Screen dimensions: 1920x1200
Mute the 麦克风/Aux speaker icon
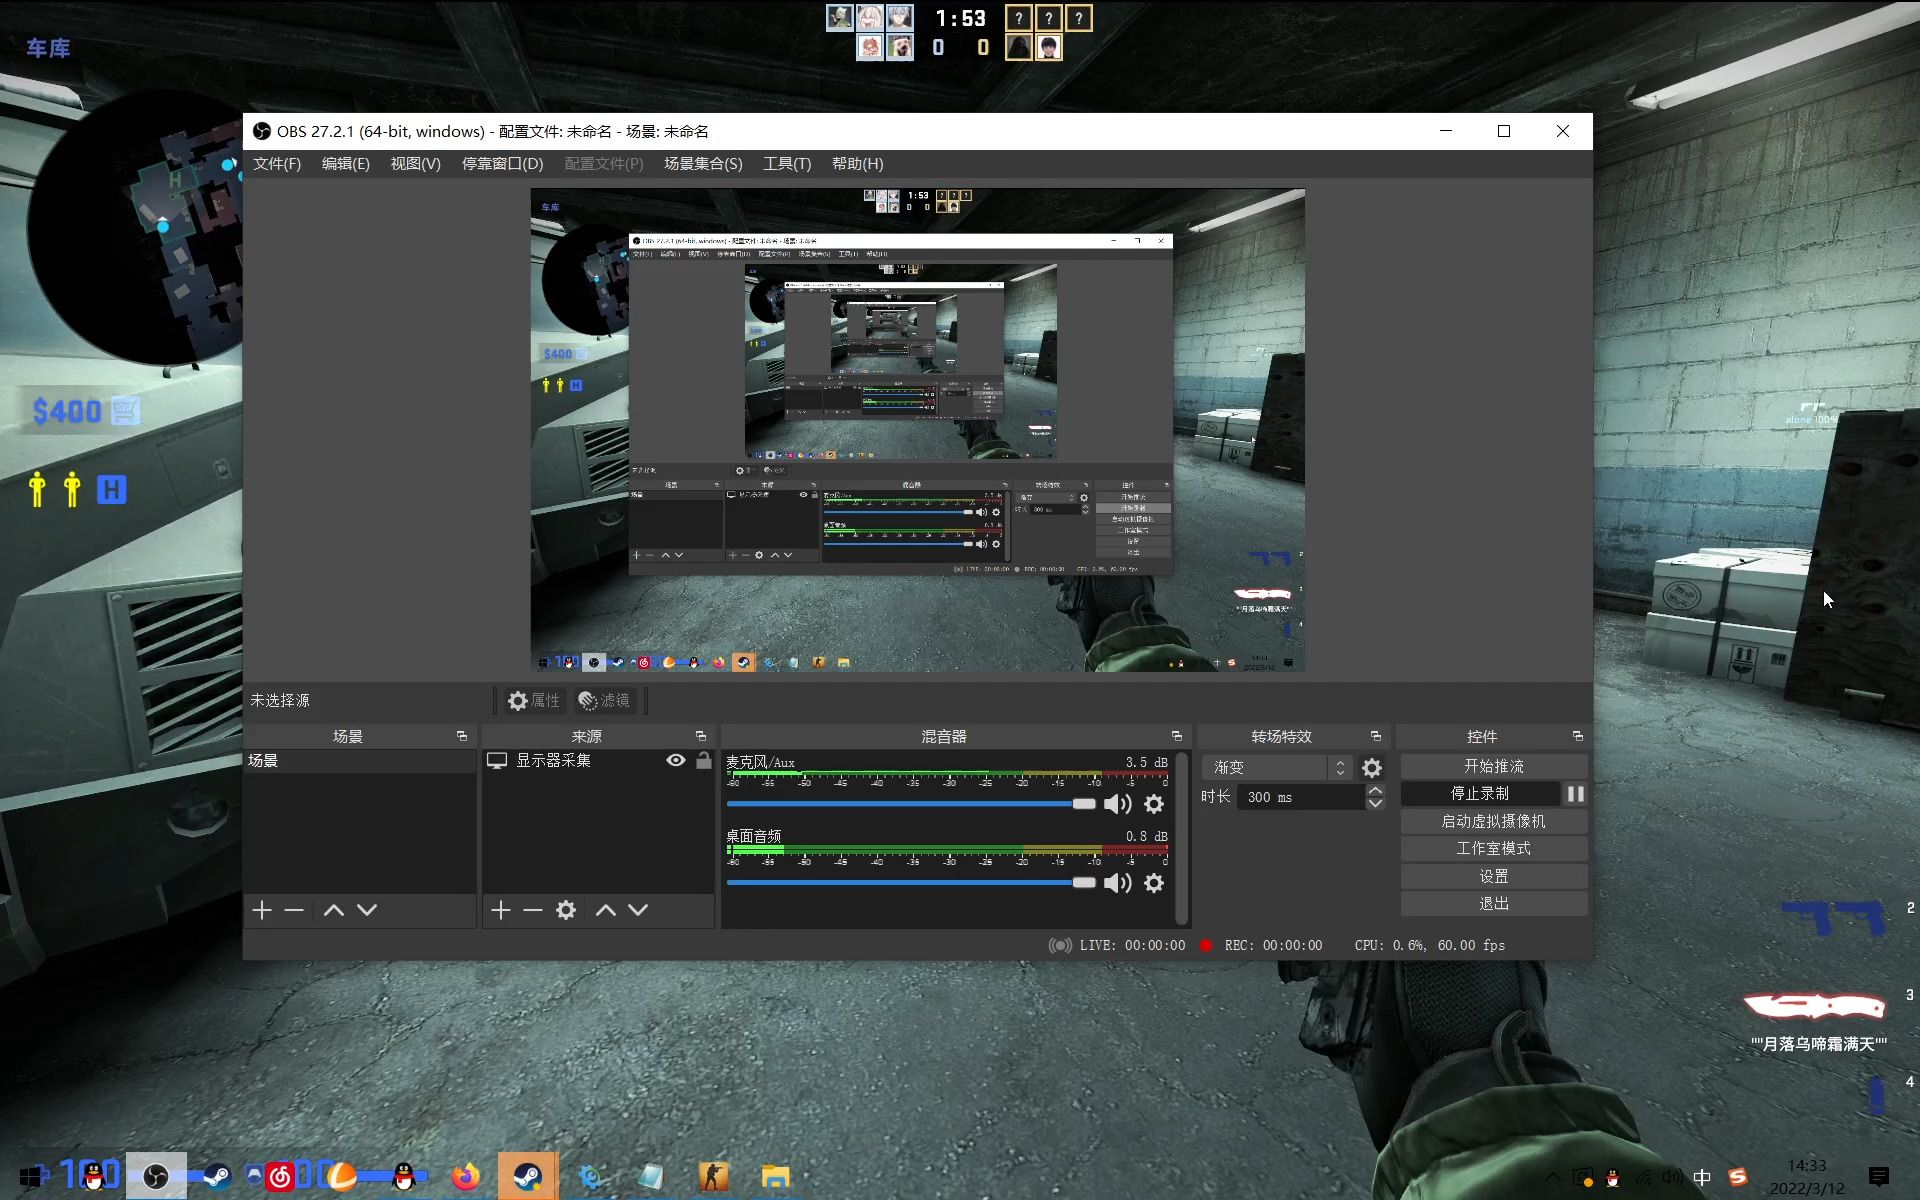click(x=1117, y=804)
